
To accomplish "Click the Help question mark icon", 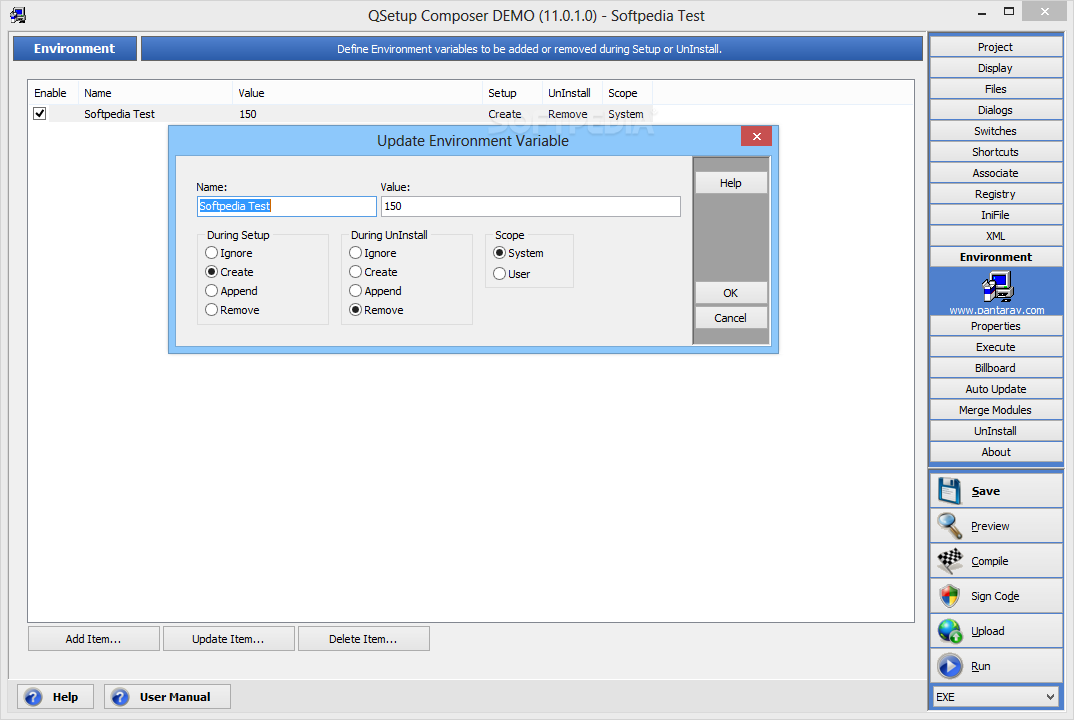I will click(33, 697).
